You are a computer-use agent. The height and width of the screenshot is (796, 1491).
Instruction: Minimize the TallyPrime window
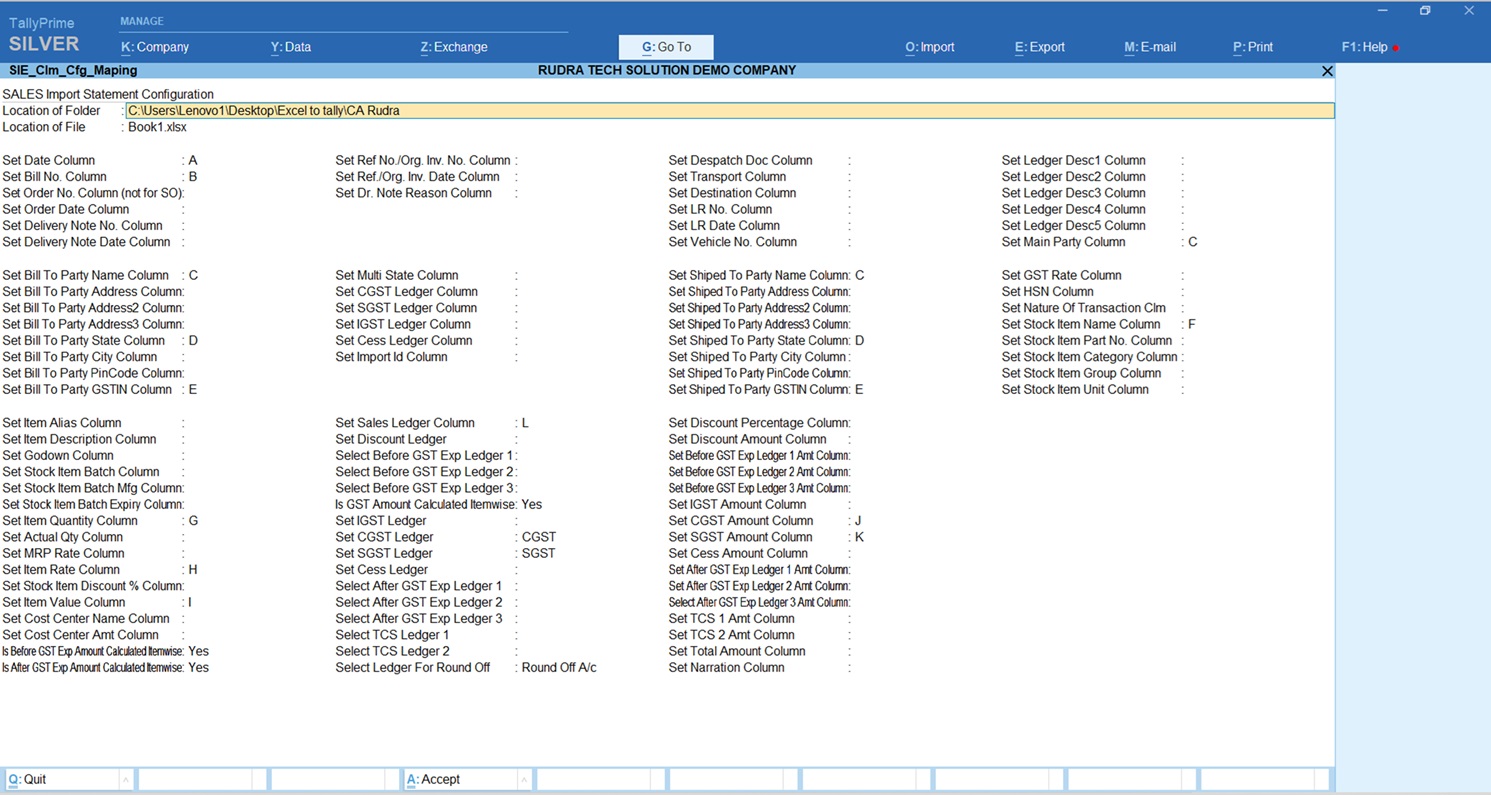click(1382, 11)
